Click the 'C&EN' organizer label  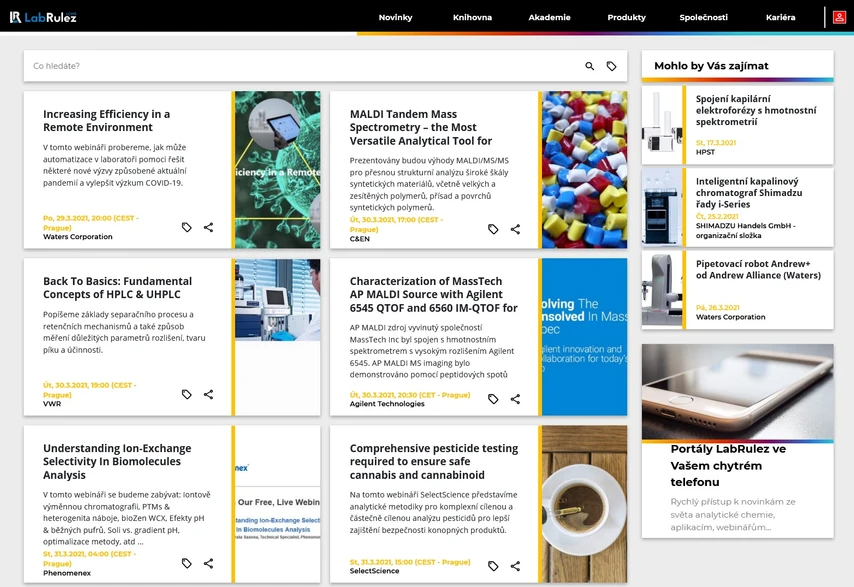click(x=359, y=239)
